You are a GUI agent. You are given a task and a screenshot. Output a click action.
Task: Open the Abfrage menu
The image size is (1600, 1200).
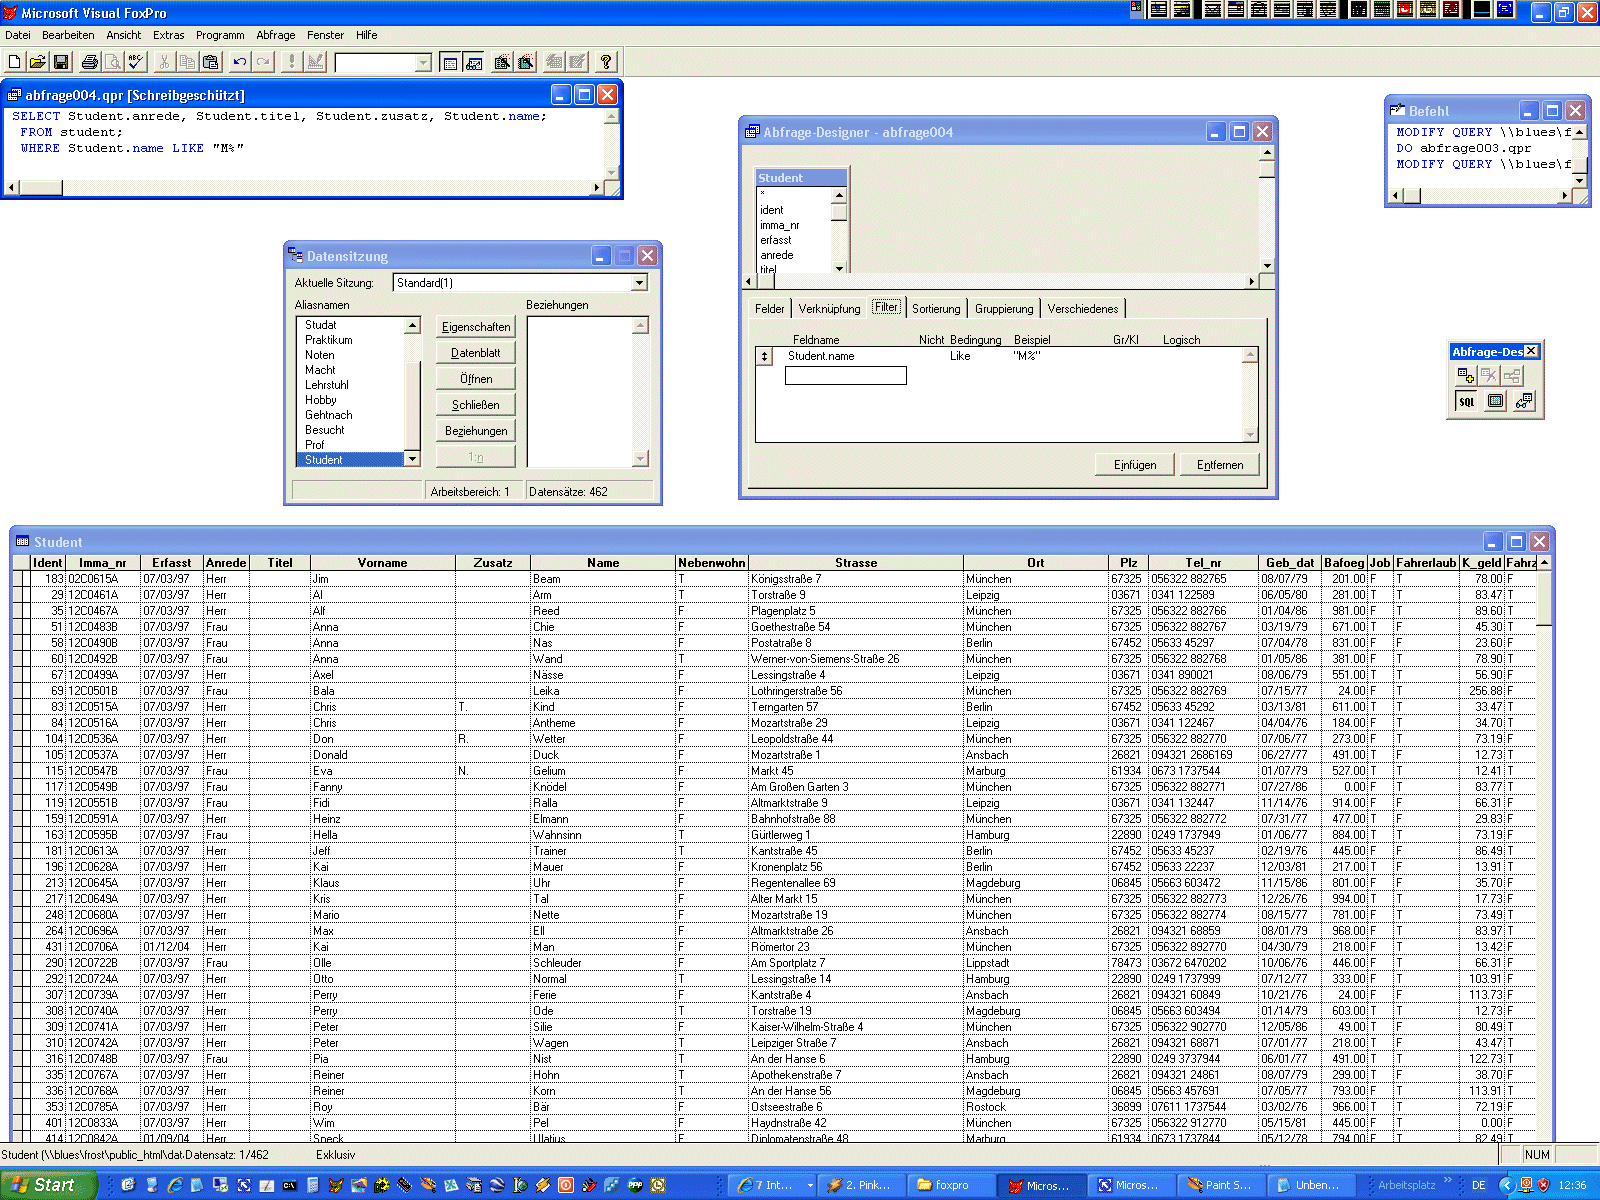point(276,35)
